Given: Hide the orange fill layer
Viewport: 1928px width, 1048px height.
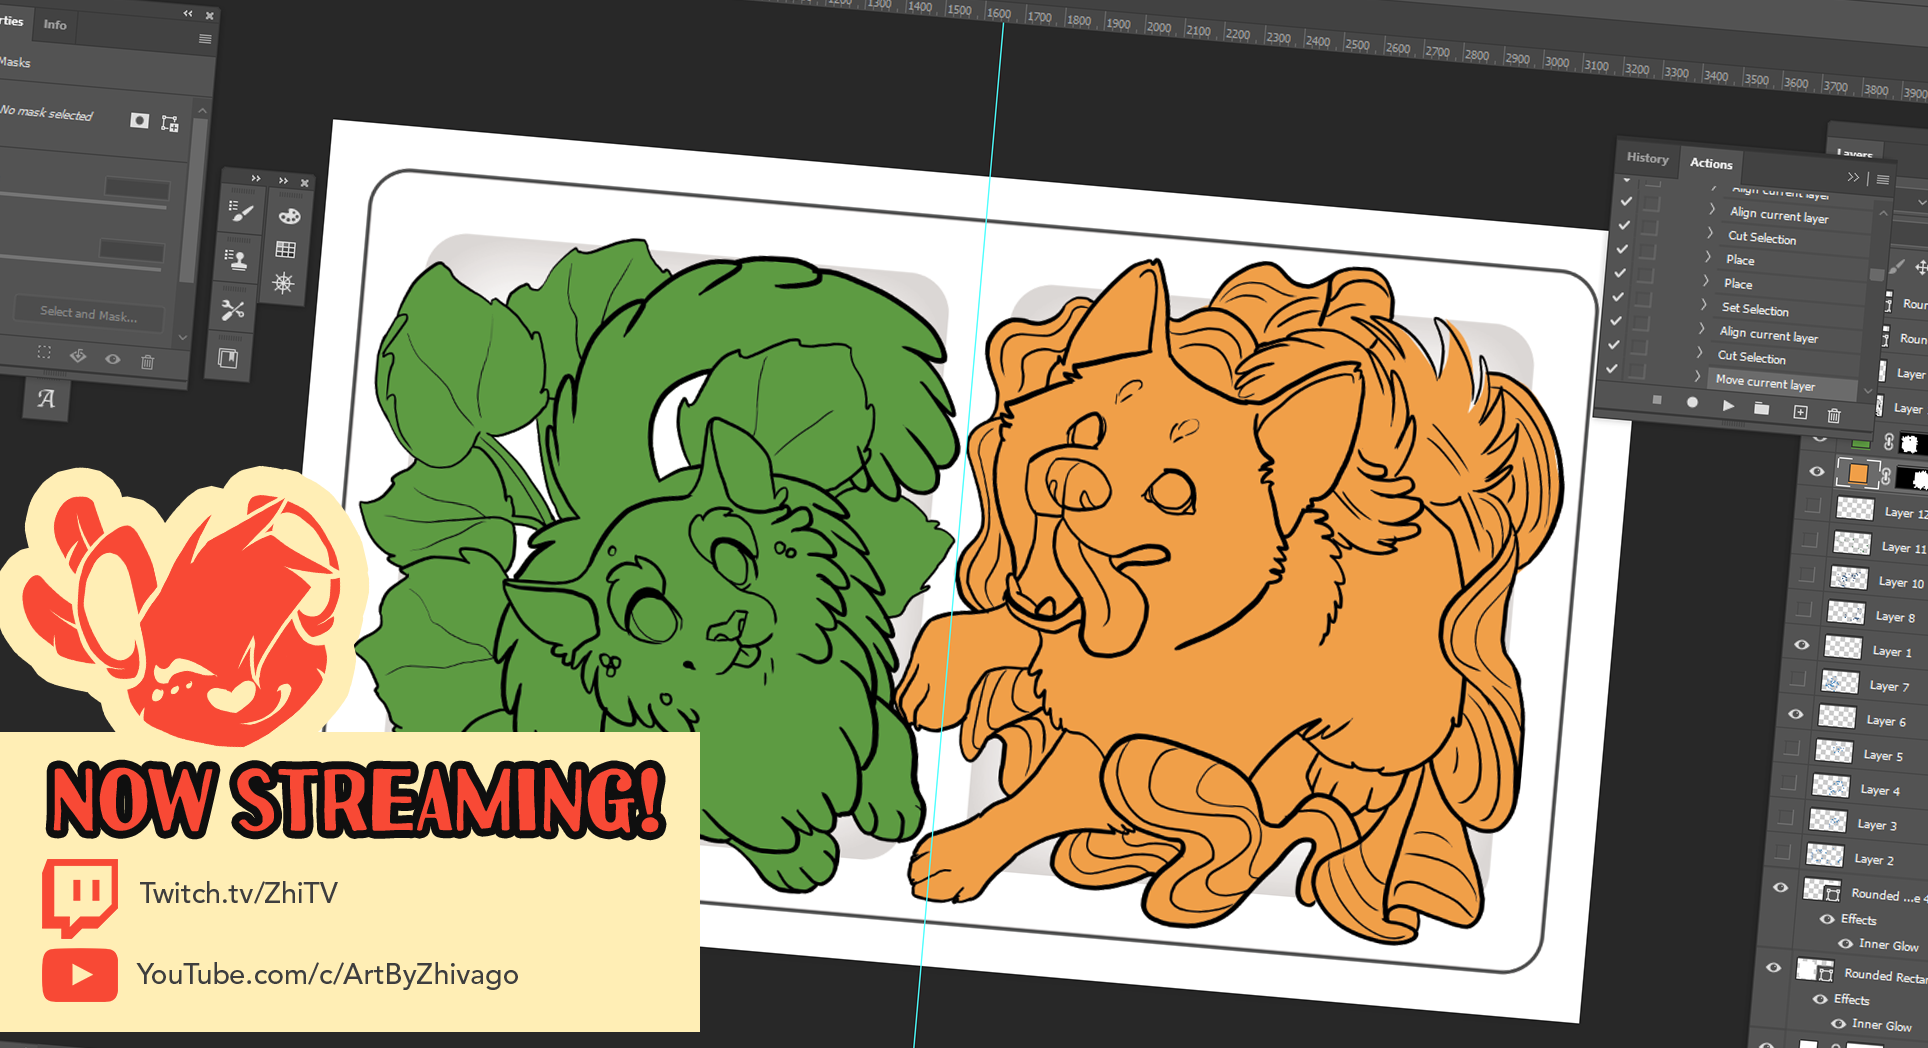Looking at the screenshot, I should pos(1817,471).
